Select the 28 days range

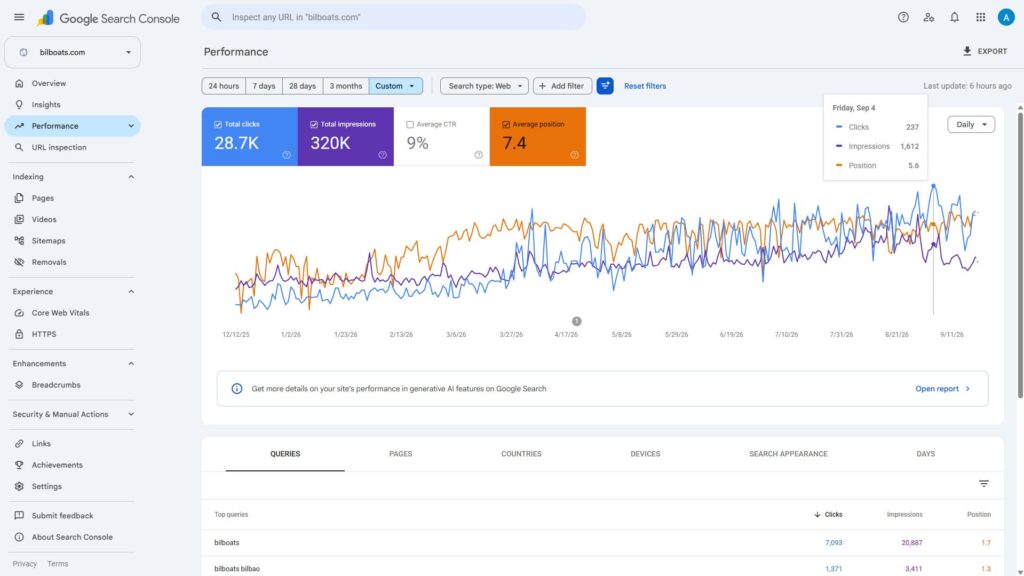(x=302, y=86)
